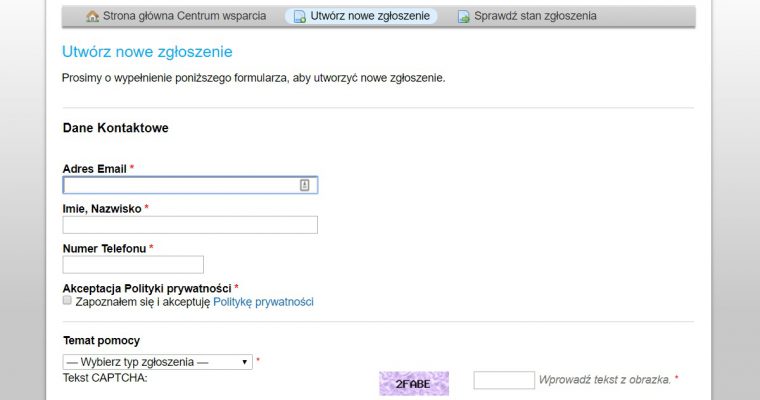Viewport: 760px width, 400px height.
Task: Tick the privacy policy acceptance checkbox
Action: (67, 301)
